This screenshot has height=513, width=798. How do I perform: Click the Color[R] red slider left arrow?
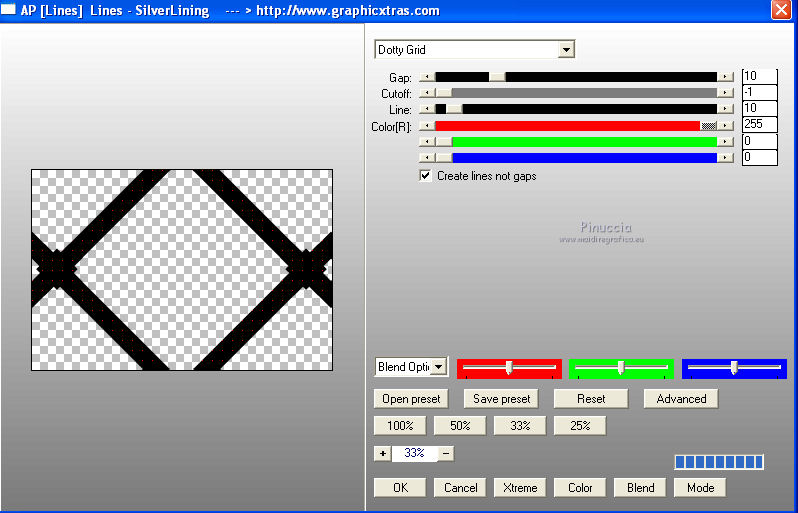pos(427,126)
